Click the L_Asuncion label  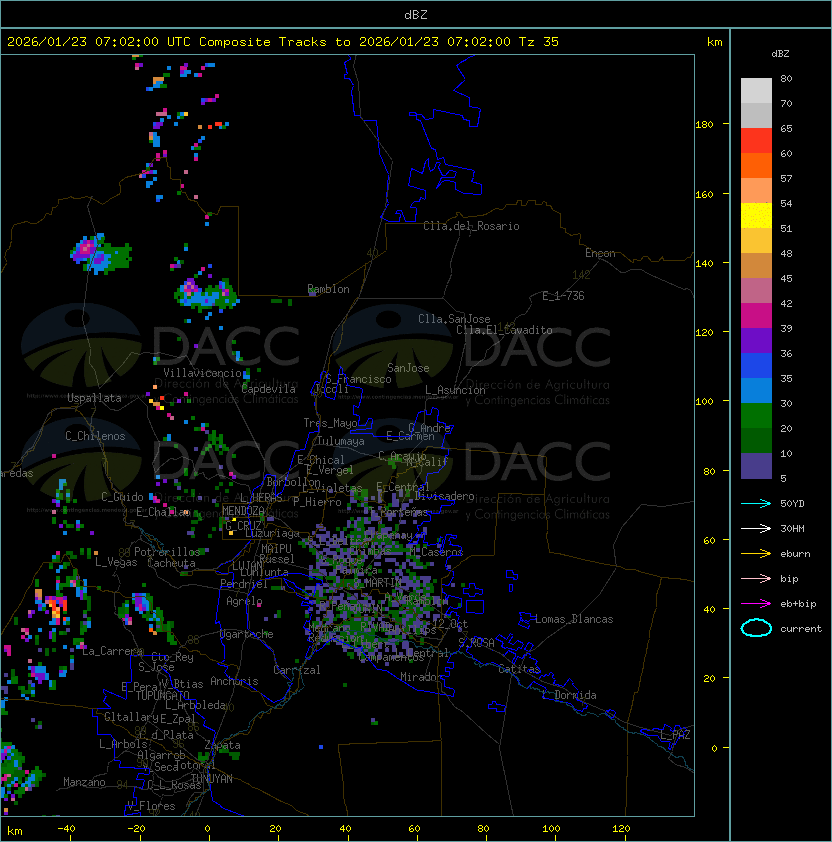pyautogui.click(x=455, y=390)
